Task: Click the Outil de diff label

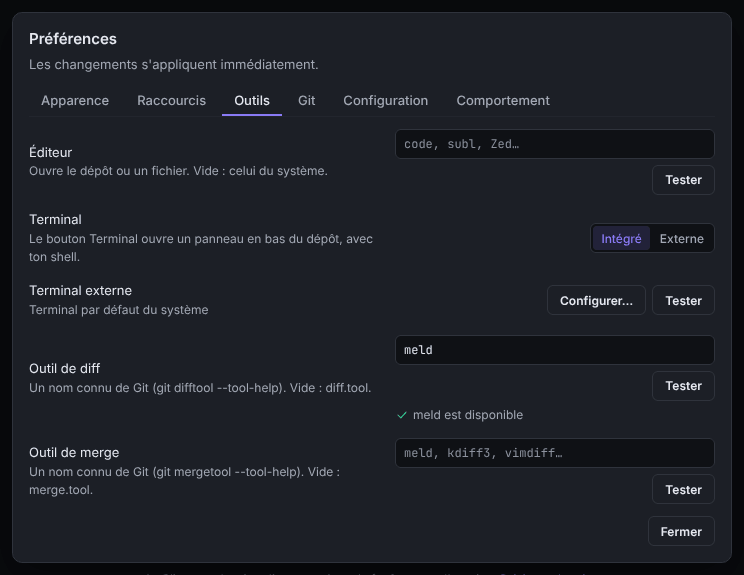Action: click(65, 369)
